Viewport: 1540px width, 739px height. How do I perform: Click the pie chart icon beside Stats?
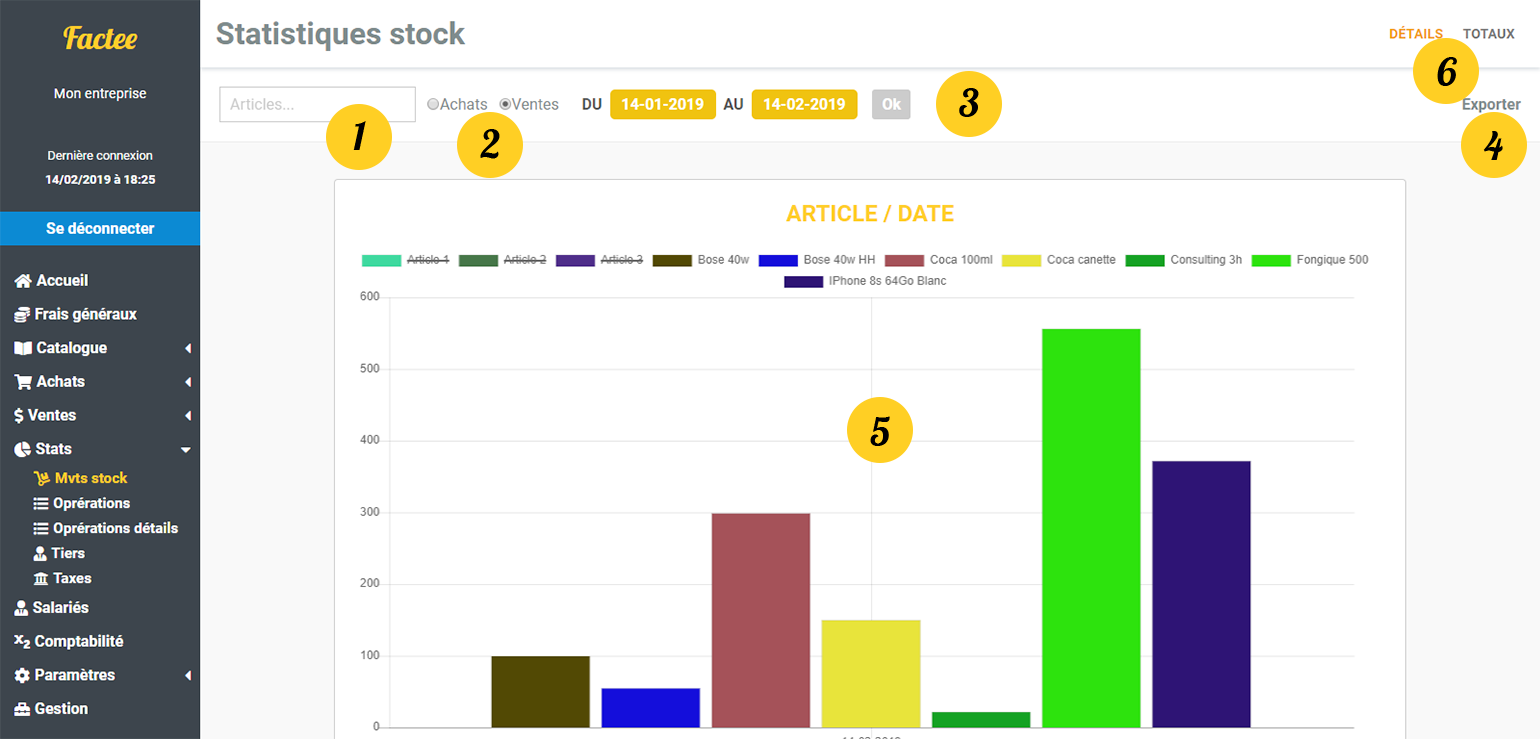click(x=22, y=449)
